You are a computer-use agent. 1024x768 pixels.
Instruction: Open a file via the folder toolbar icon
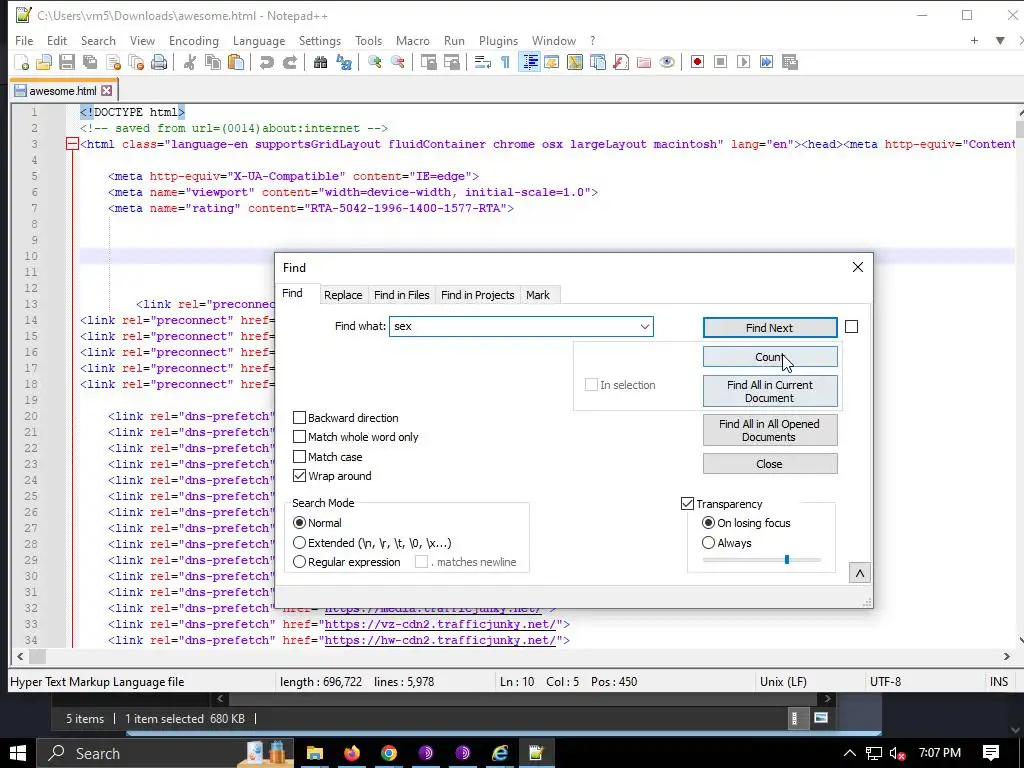pos(44,62)
